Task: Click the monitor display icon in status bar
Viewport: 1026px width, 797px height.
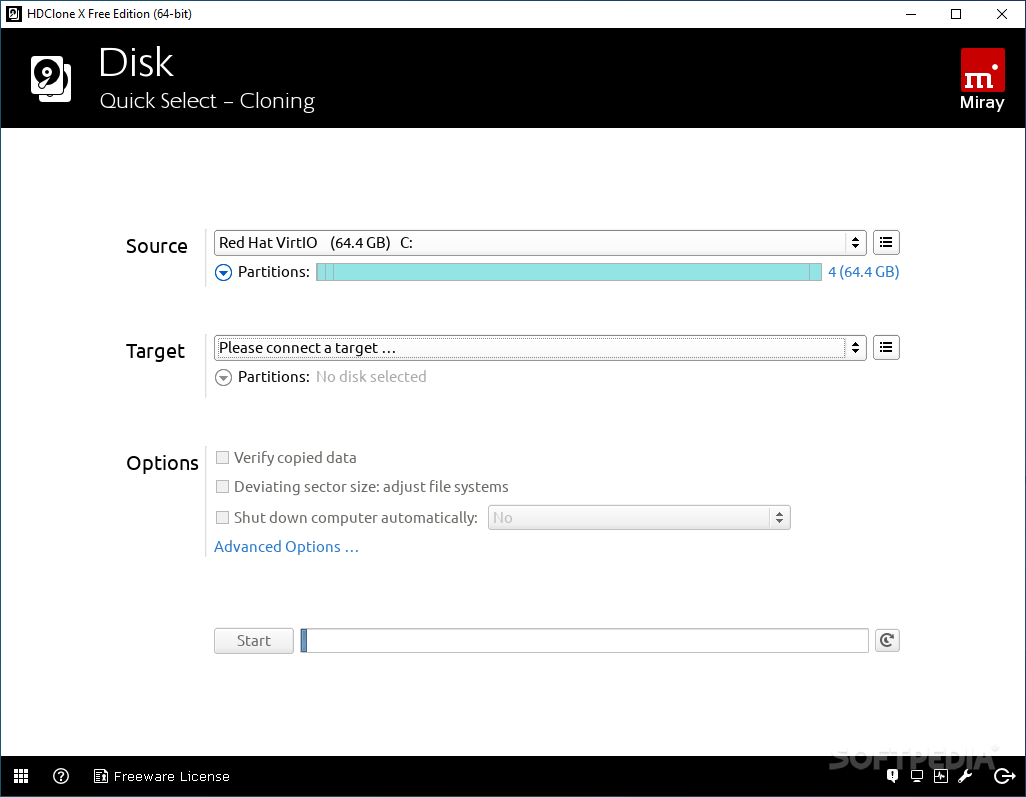Action: click(x=917, y=776)
